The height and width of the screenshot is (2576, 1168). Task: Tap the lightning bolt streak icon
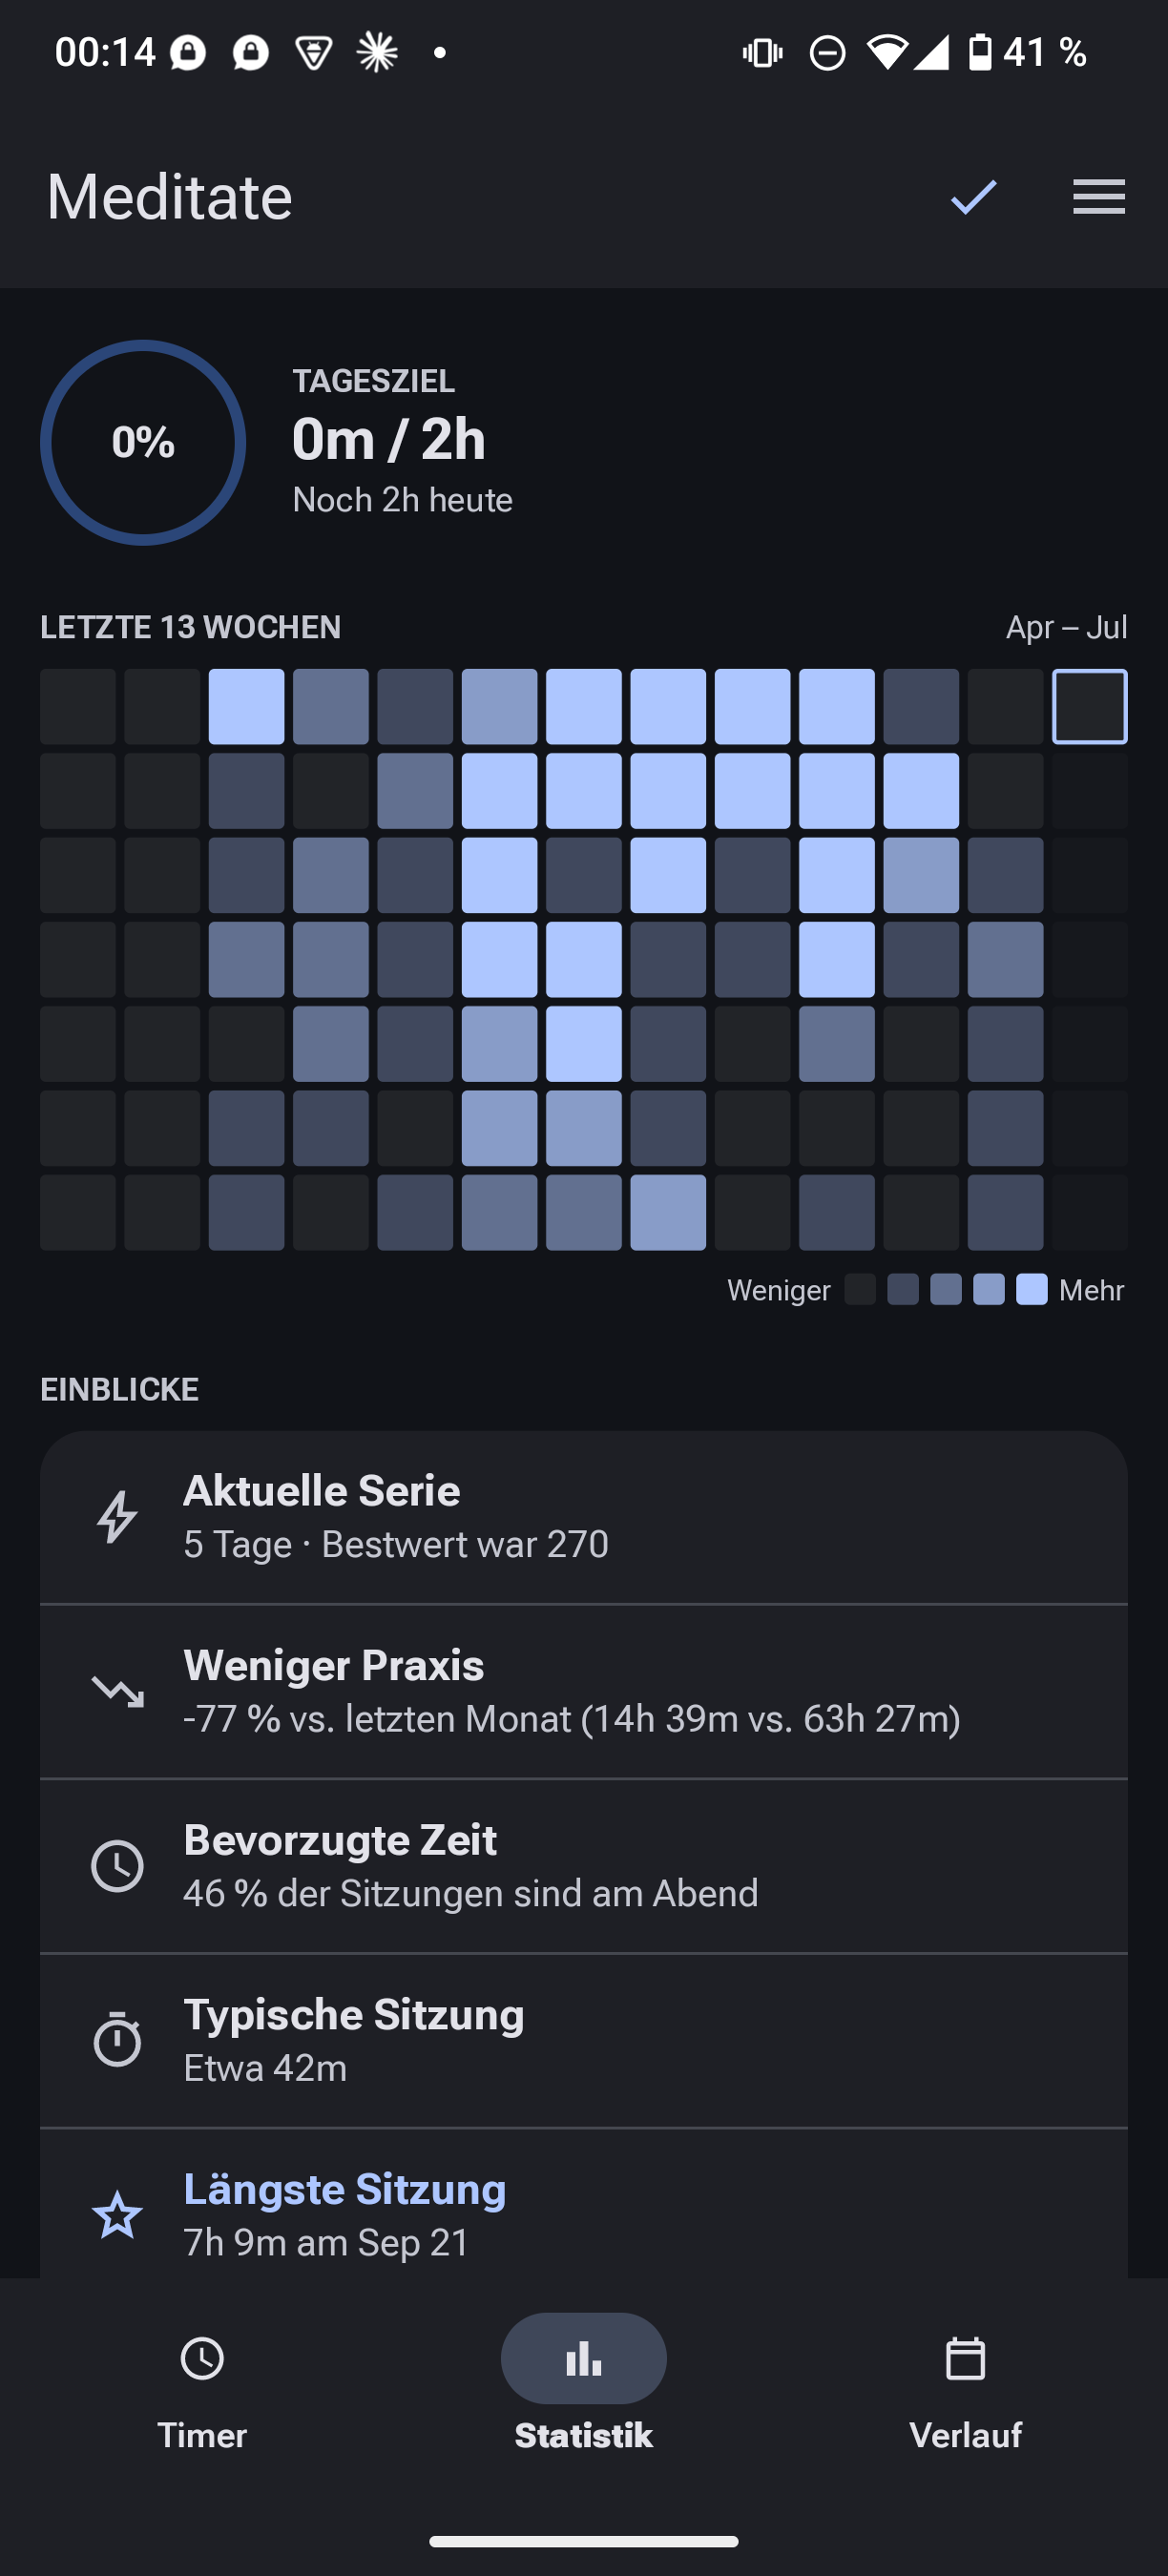pyautogui.click(x=117, y=1517)
